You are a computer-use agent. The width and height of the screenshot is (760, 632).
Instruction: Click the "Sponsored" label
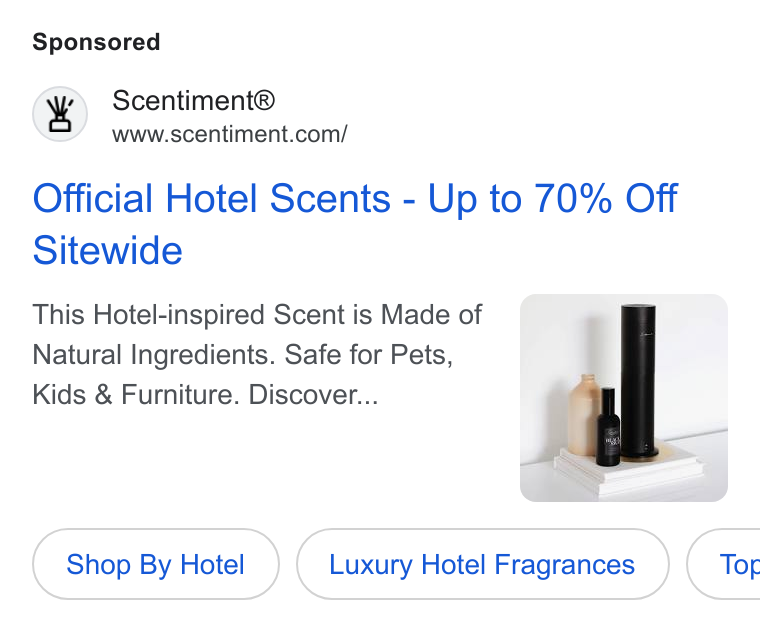coord(96,42)
